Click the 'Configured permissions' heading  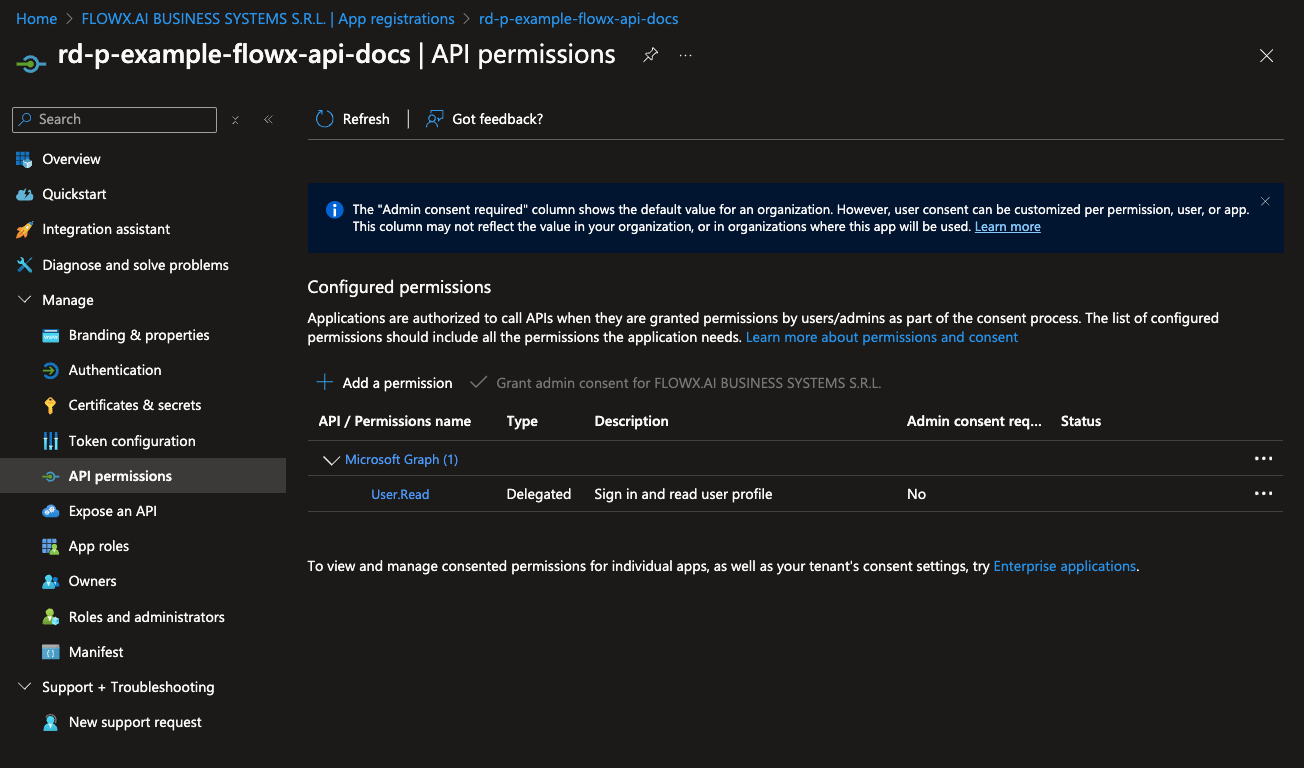click(399, 287)
